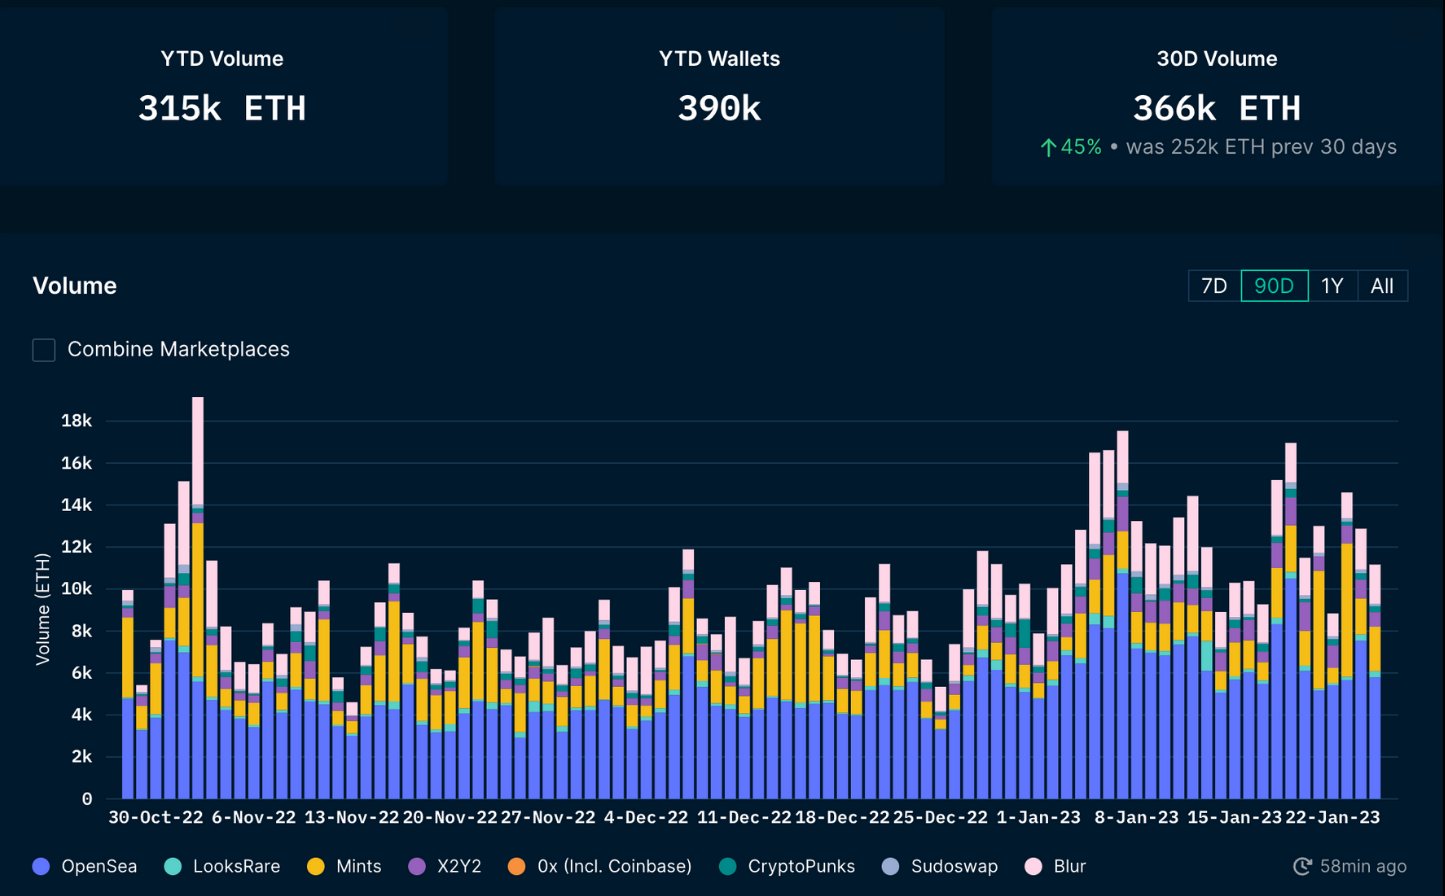Image resolution: width=1445 pixels, height=896 pixels.
Task: Open the YTD Volume stat card
Action: [x=222, y=95]
